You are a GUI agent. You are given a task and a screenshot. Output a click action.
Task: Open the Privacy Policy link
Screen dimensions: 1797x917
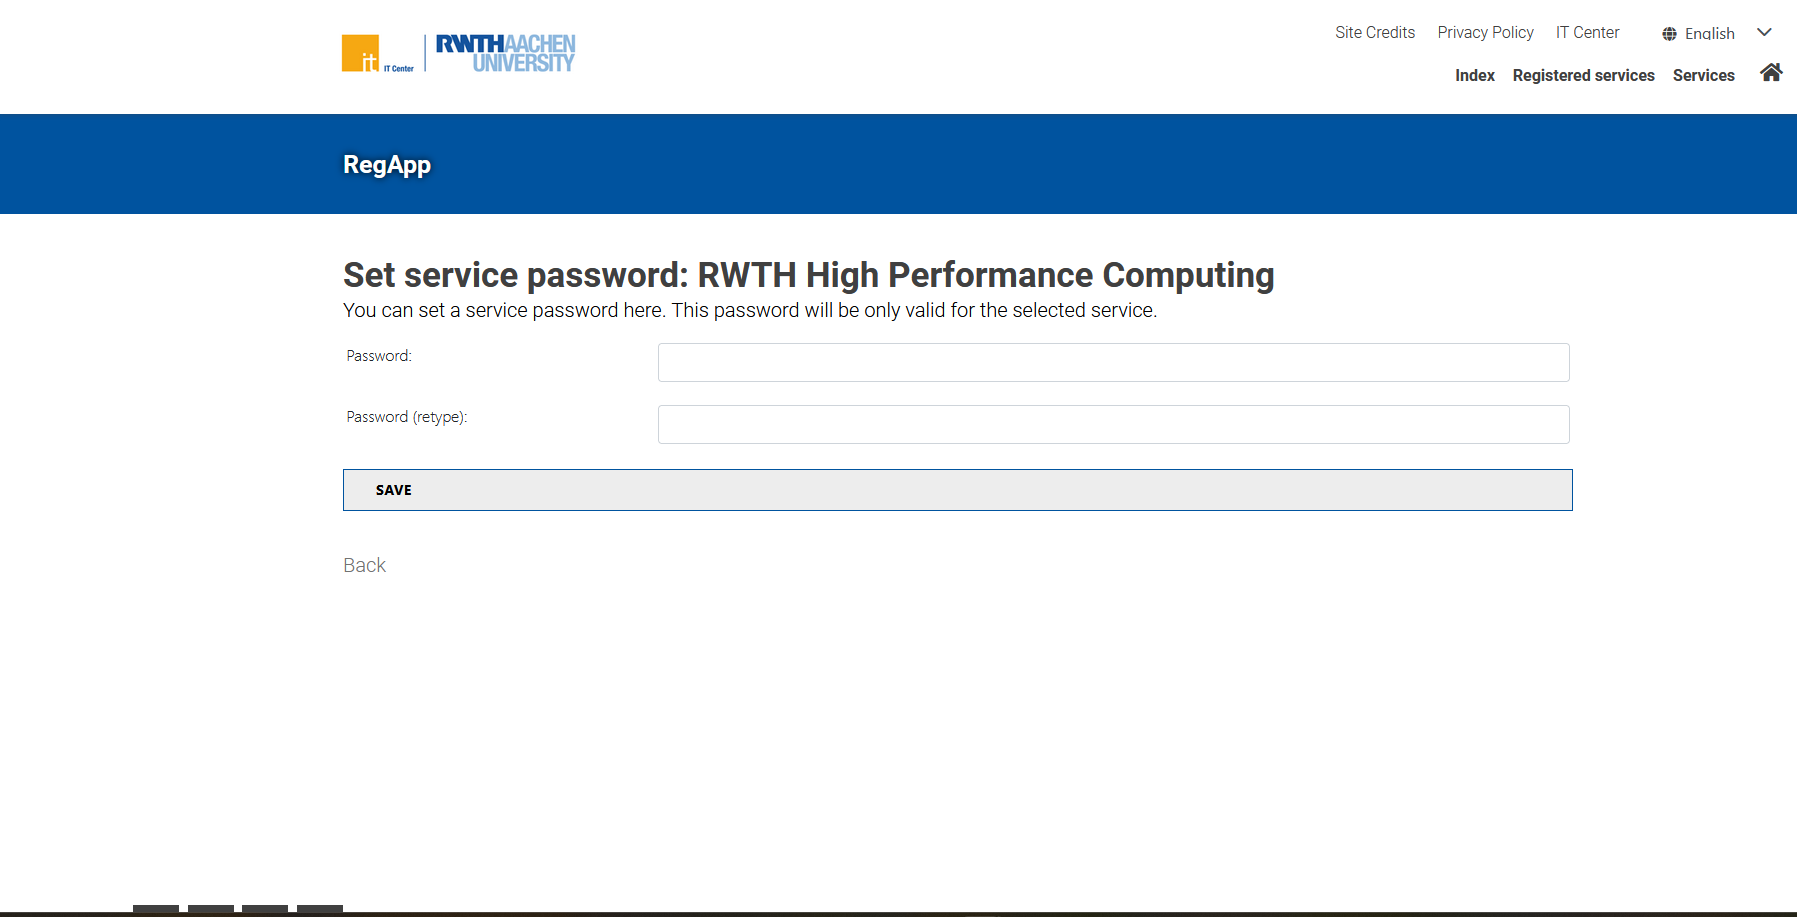[x=1485, y=33]
